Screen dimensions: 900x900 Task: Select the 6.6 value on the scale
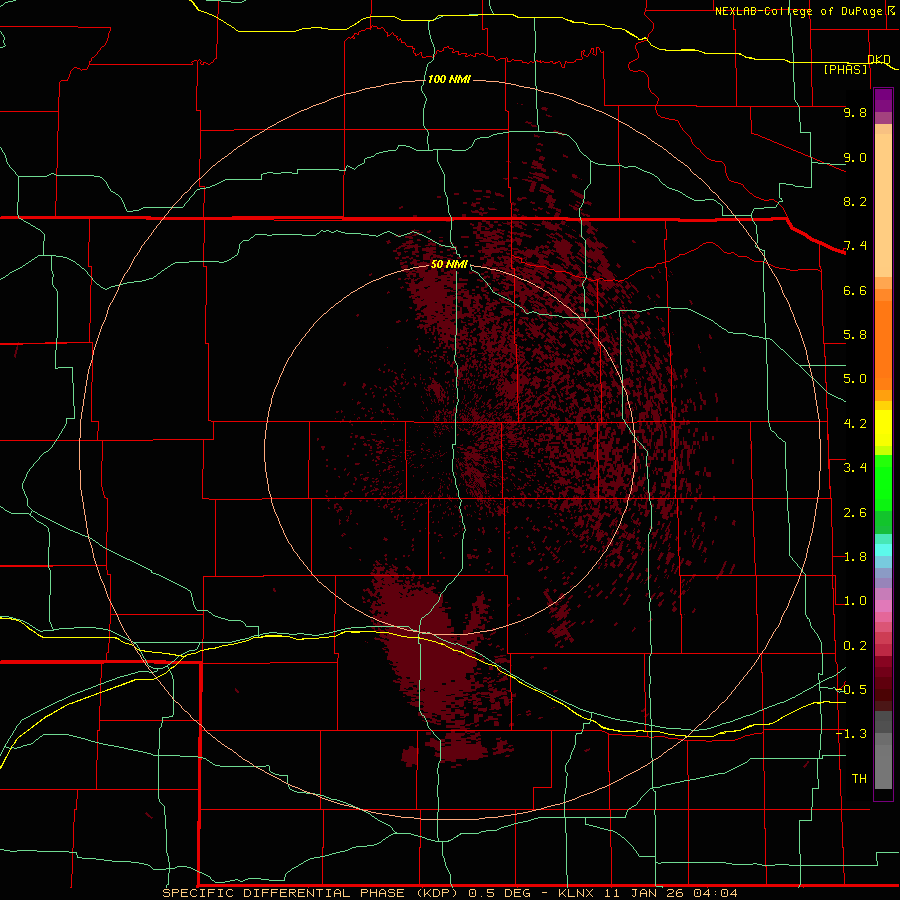pyautogui.click(x=855, y=290)
